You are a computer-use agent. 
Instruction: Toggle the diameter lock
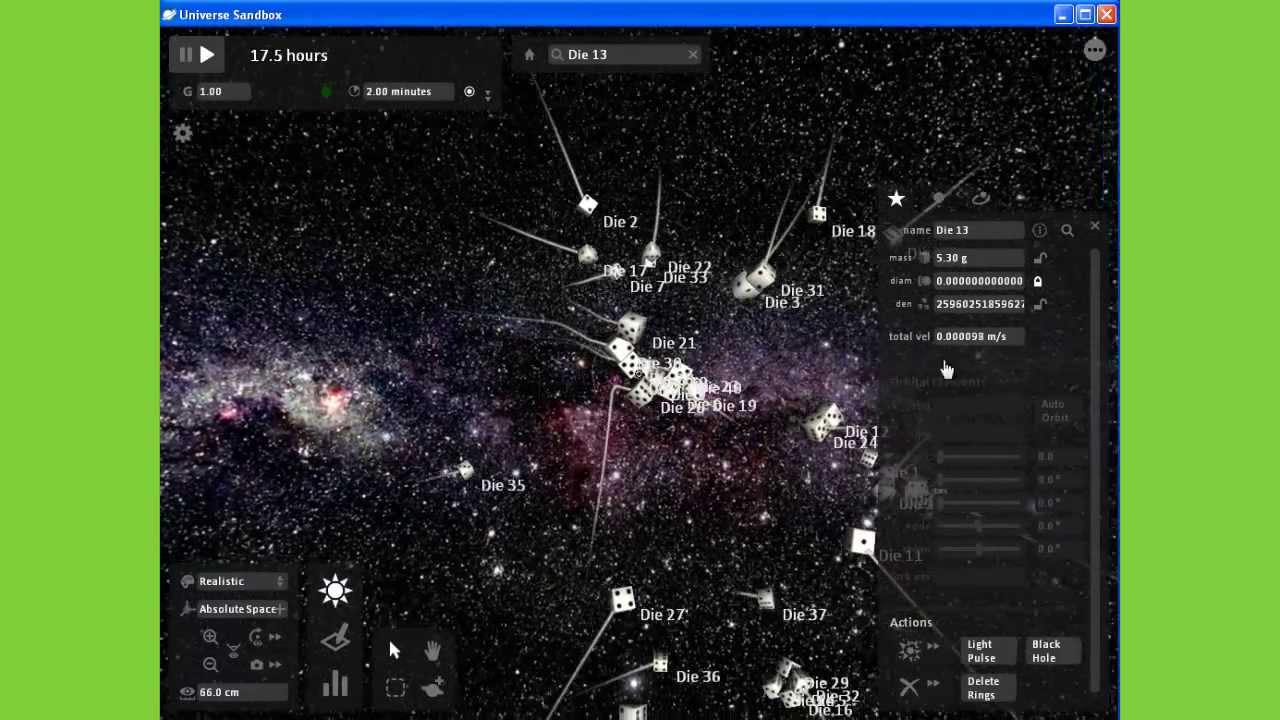click(1038, 281)
